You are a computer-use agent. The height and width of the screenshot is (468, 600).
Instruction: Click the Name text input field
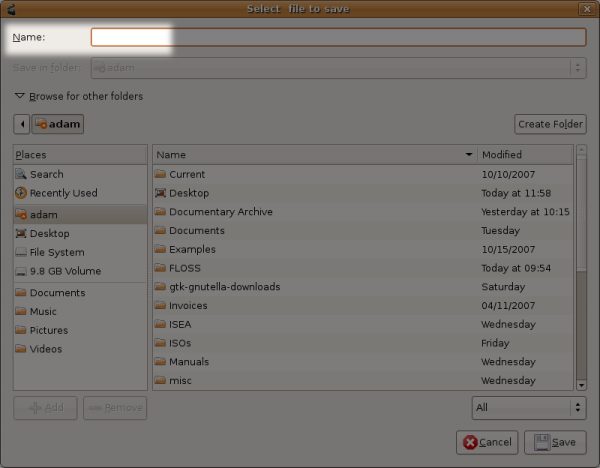(x=338, y=37)
